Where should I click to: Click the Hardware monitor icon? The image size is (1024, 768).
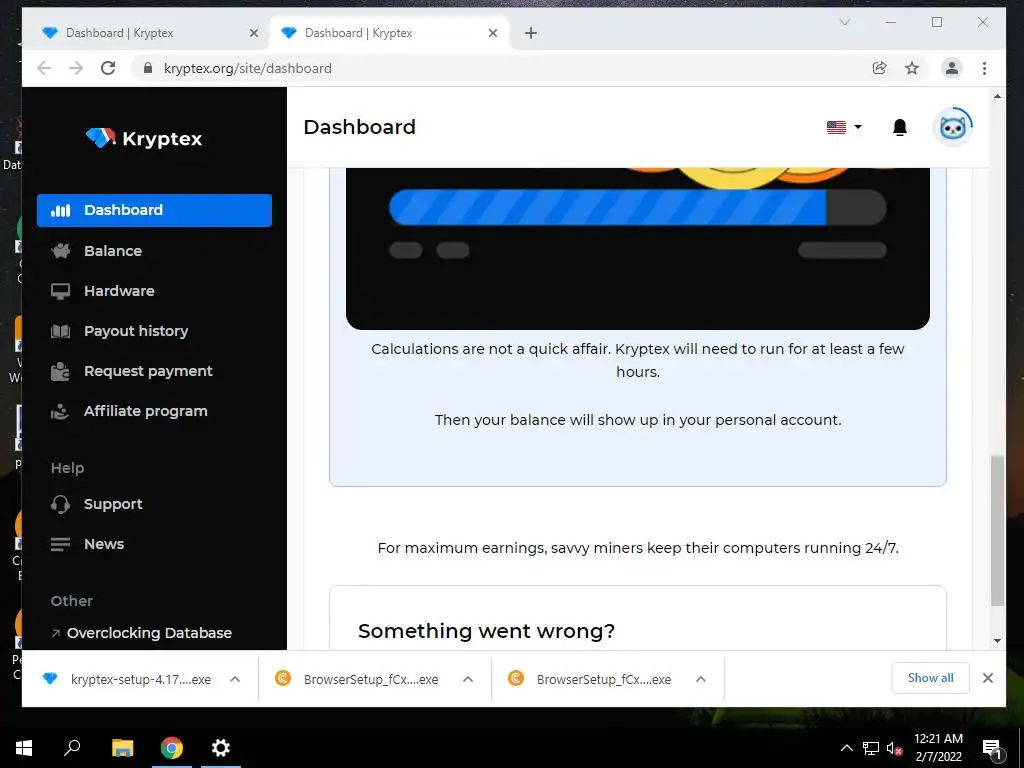coord(61,291)
